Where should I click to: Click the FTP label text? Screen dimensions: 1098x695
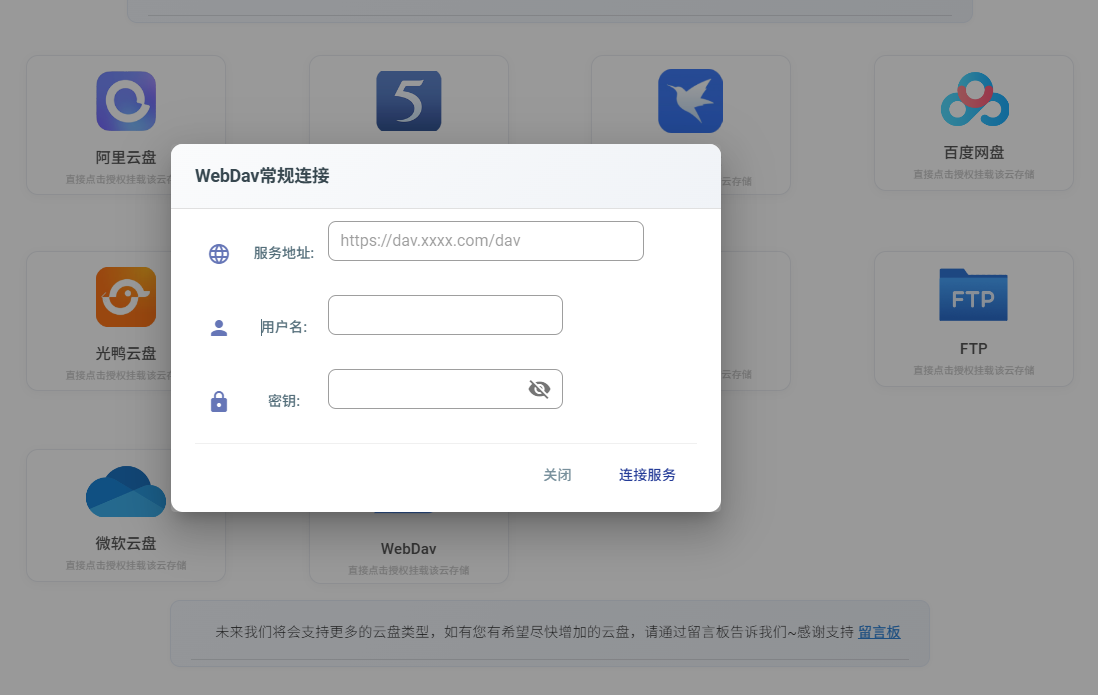click(x=973, y=349)
